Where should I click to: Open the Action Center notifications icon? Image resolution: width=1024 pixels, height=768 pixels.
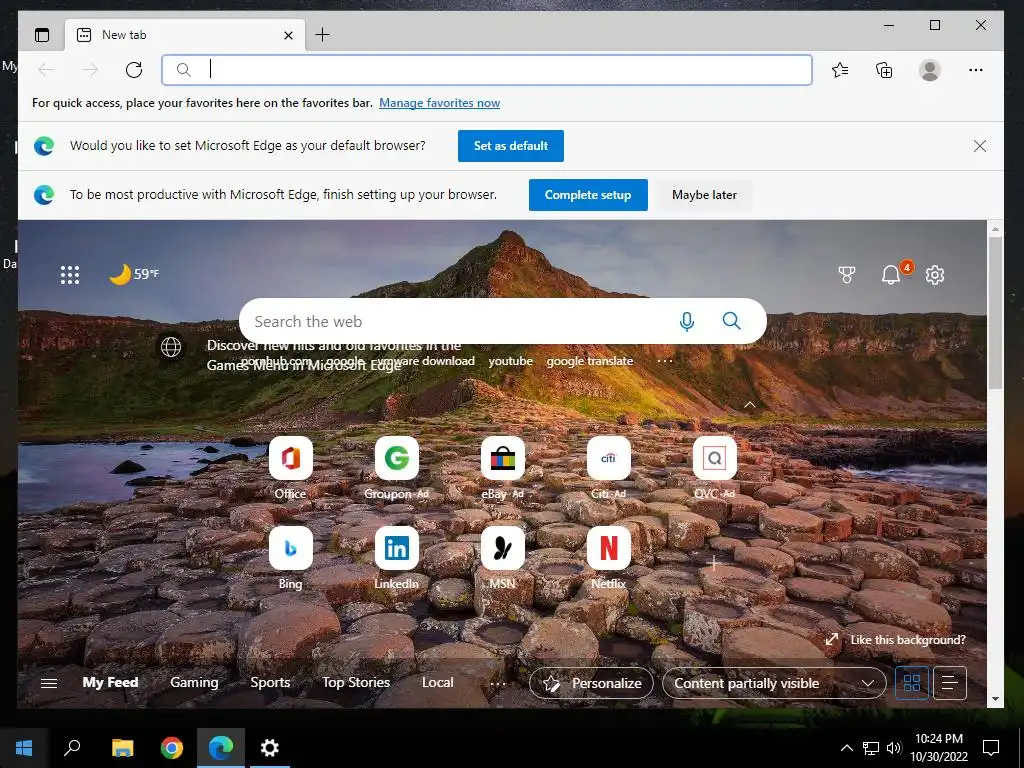pos(991,747)
